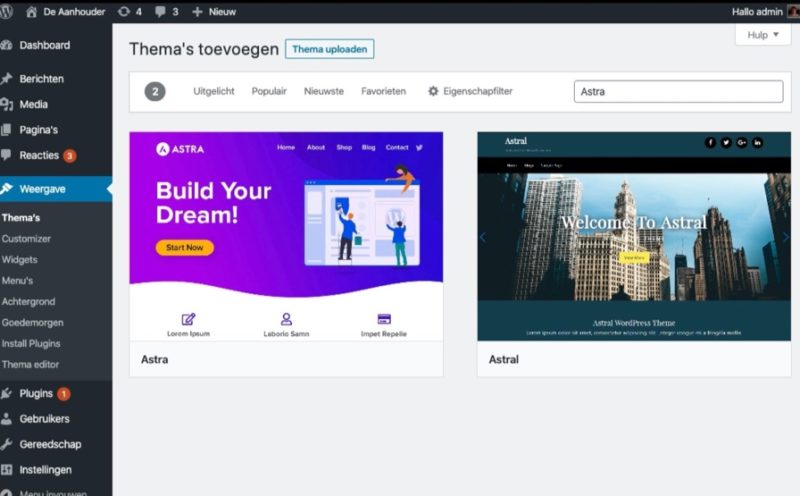
Task: Click the Nieuw label in admin bar
Action: pos(222,11)
